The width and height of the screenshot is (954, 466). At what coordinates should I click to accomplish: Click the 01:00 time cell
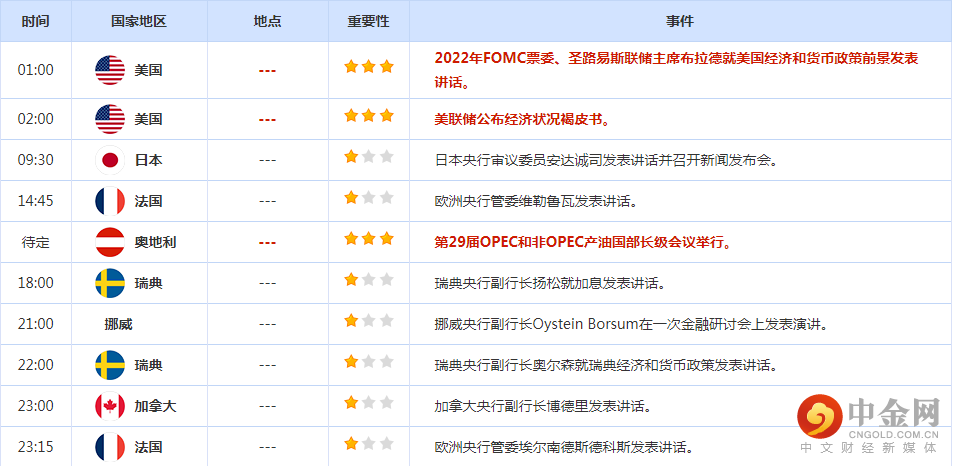tap(36, 70)
